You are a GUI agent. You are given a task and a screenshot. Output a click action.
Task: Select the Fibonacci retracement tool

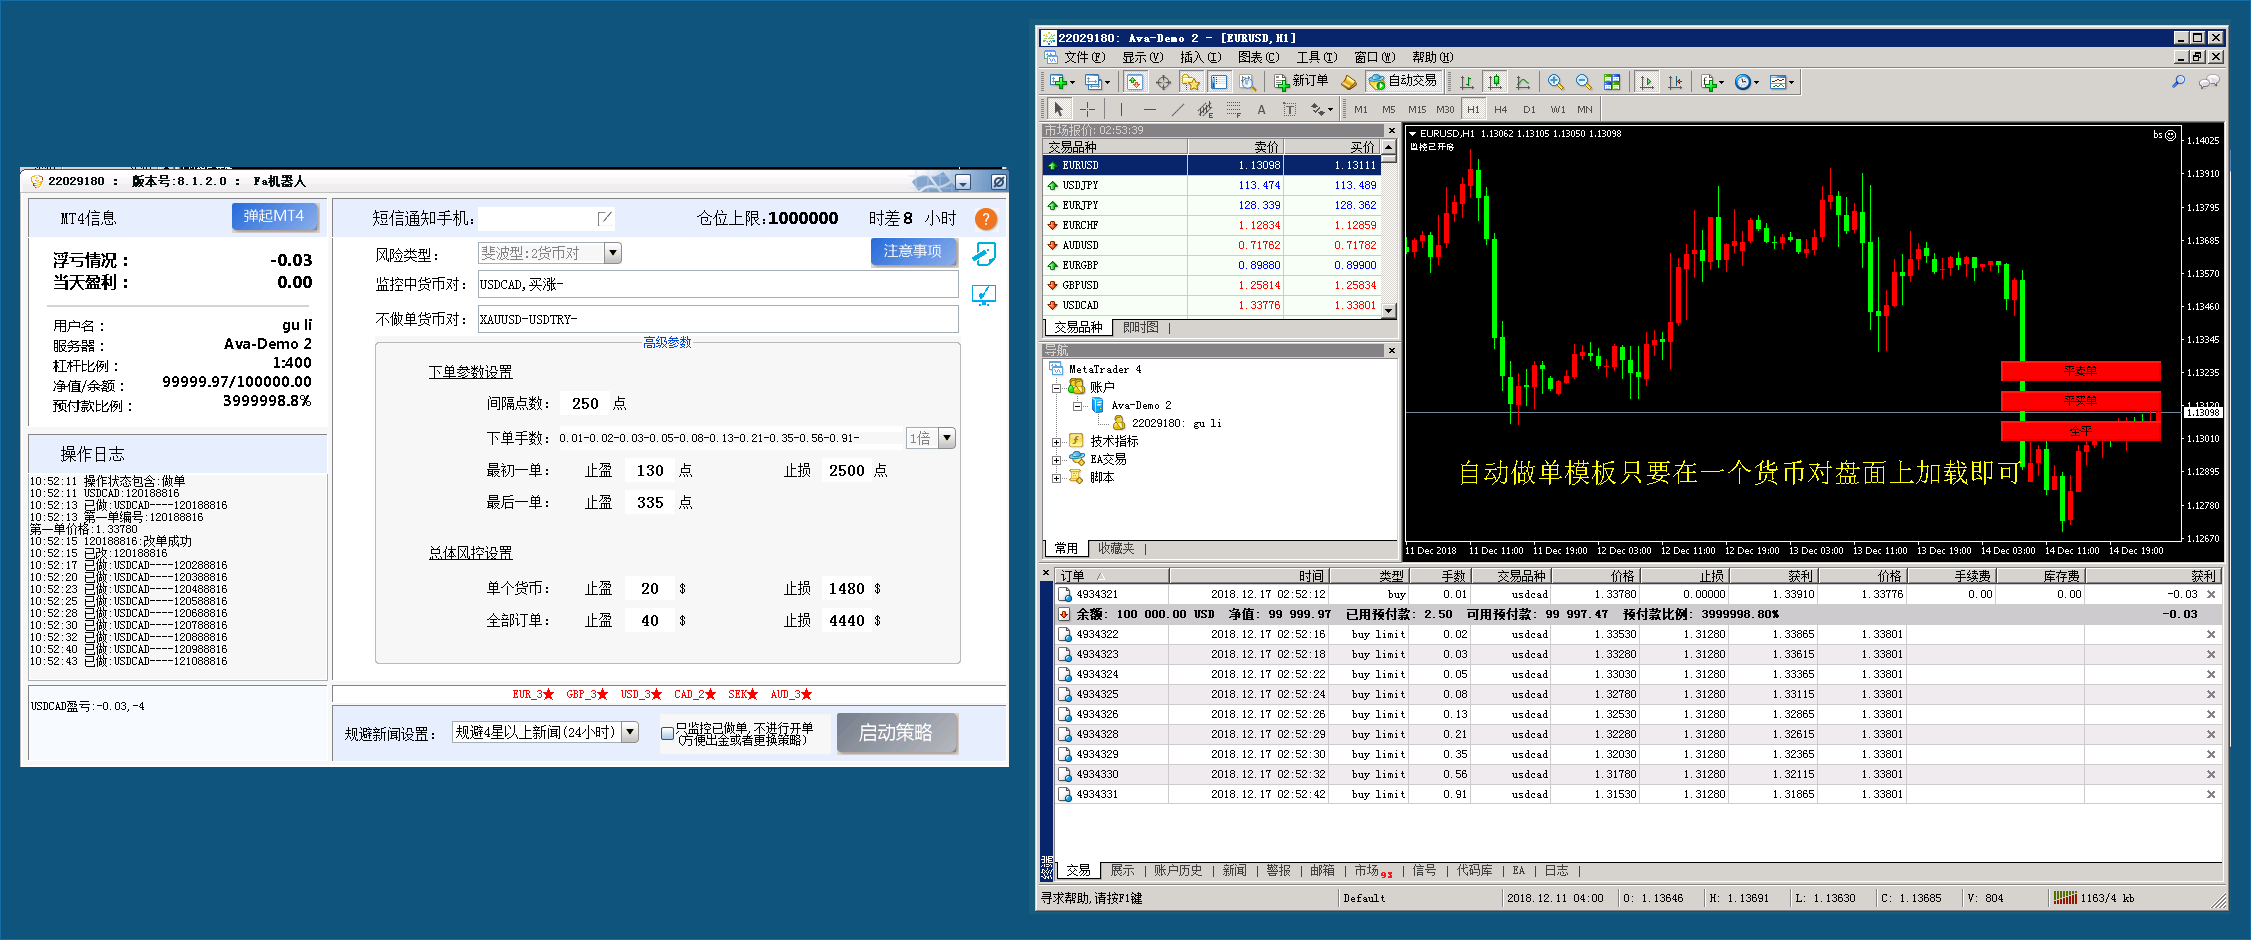tap(1233, 109)
